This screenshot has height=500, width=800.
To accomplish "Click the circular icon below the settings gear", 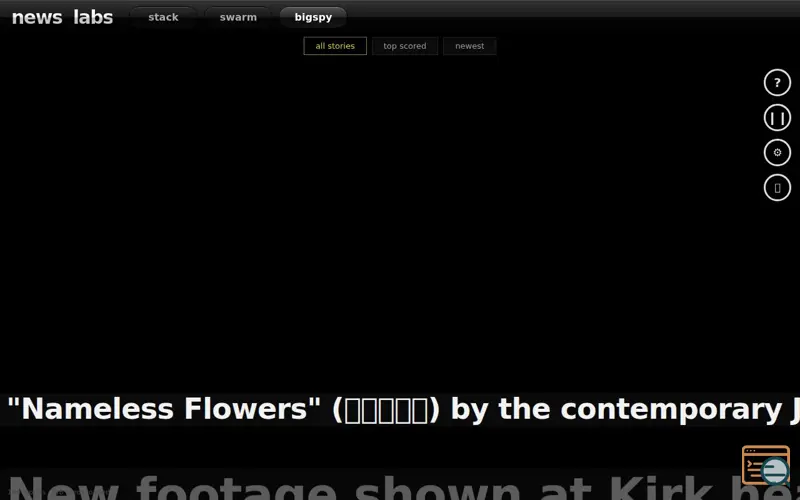I will click(x=777, y=188).
